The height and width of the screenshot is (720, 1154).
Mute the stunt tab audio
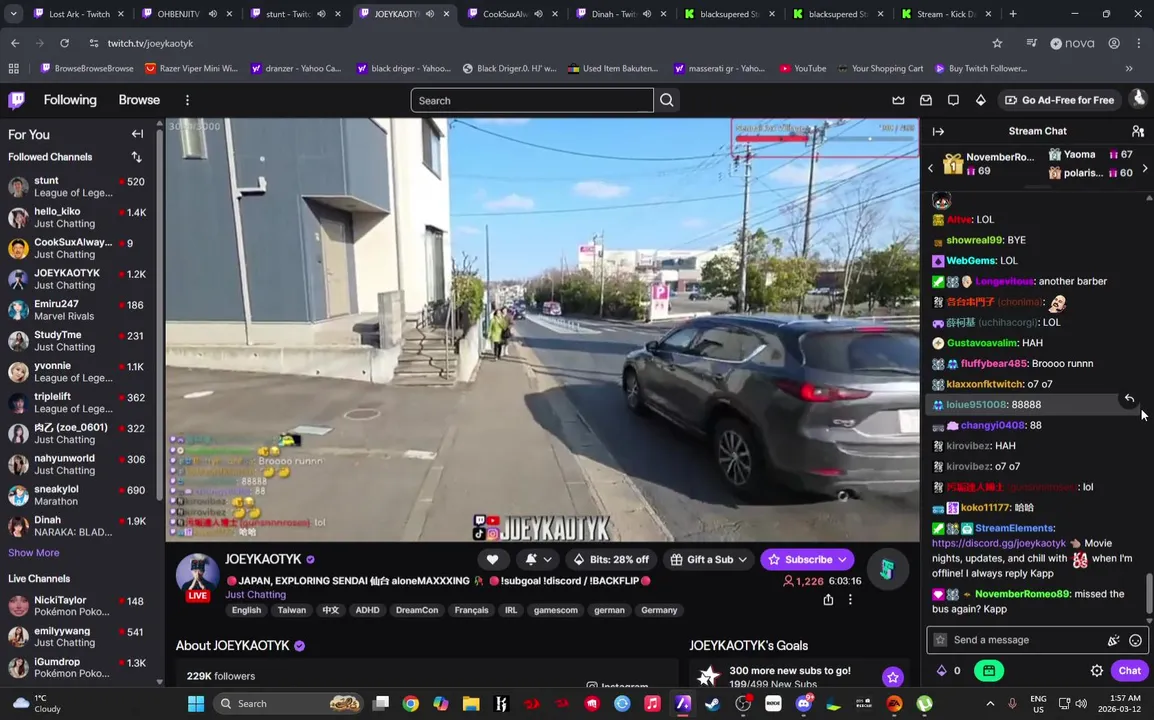tap(322, 14)
